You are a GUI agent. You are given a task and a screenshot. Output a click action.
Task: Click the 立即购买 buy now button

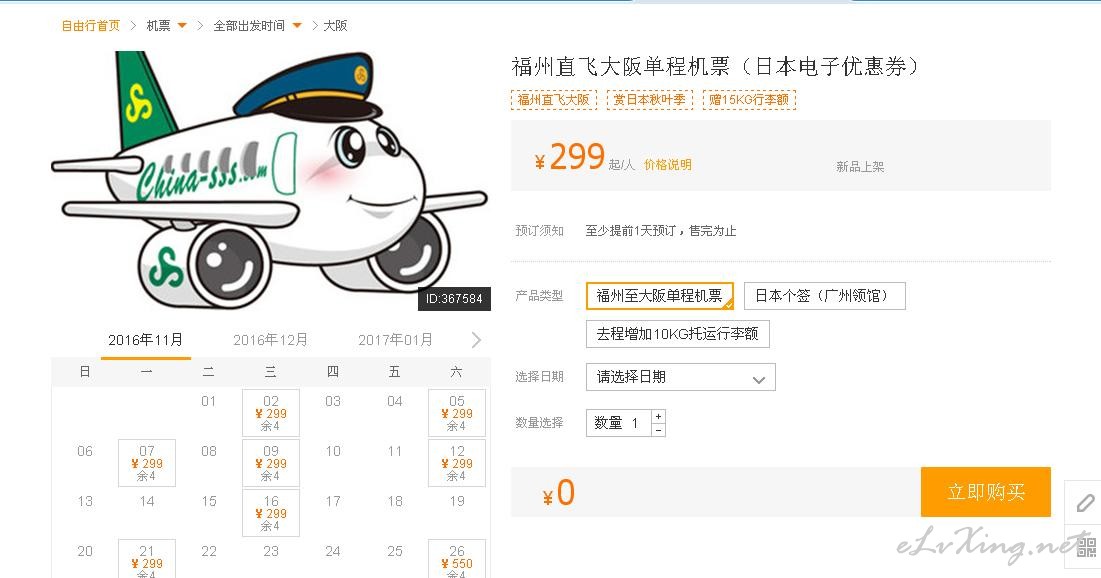(x=986, y=492)
